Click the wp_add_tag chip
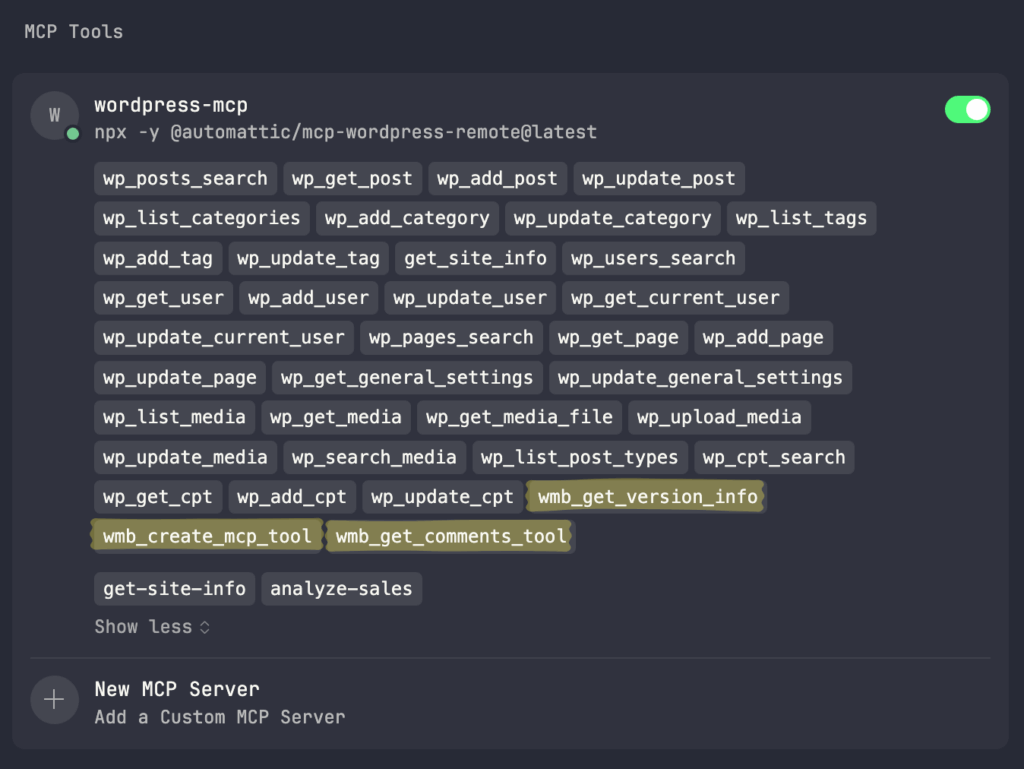The width and height of the screenshot is (1024, 769). (x=158, y=258)
